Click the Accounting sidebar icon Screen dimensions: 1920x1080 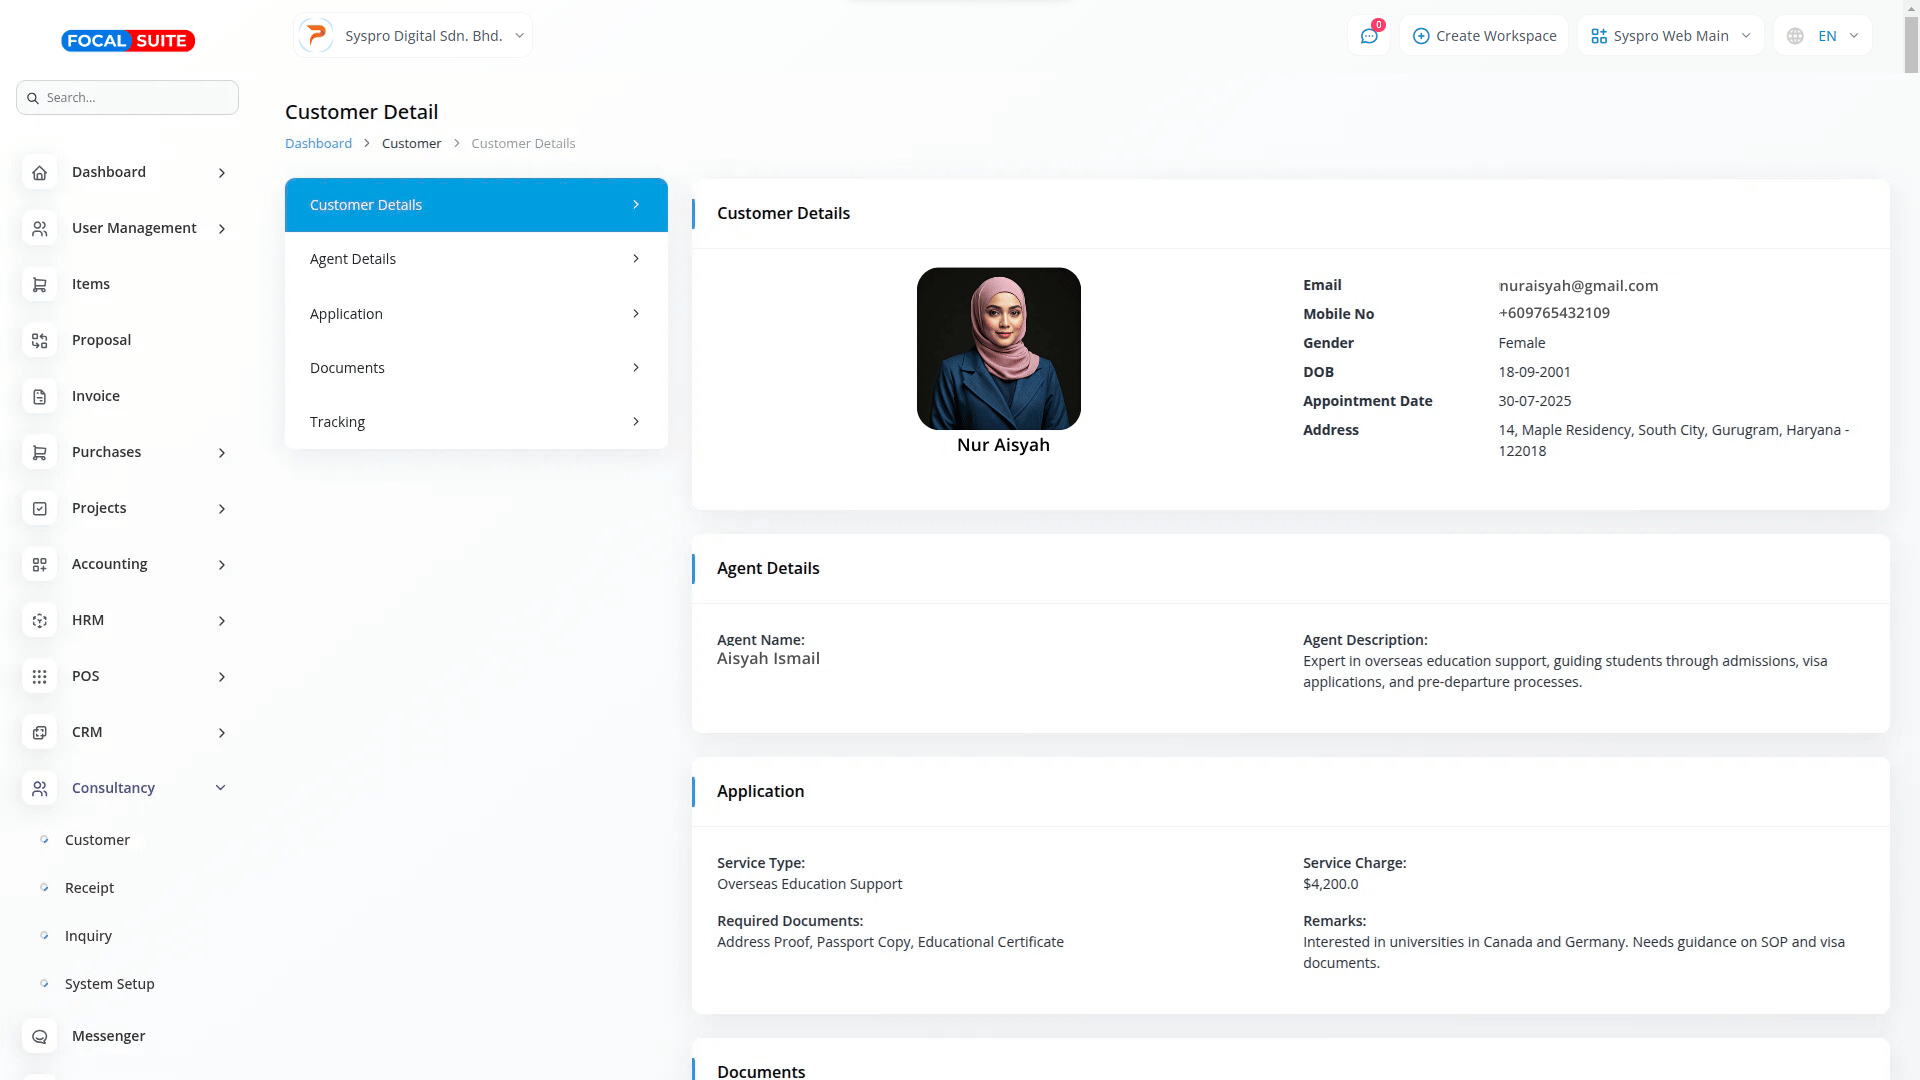[39, 564]
